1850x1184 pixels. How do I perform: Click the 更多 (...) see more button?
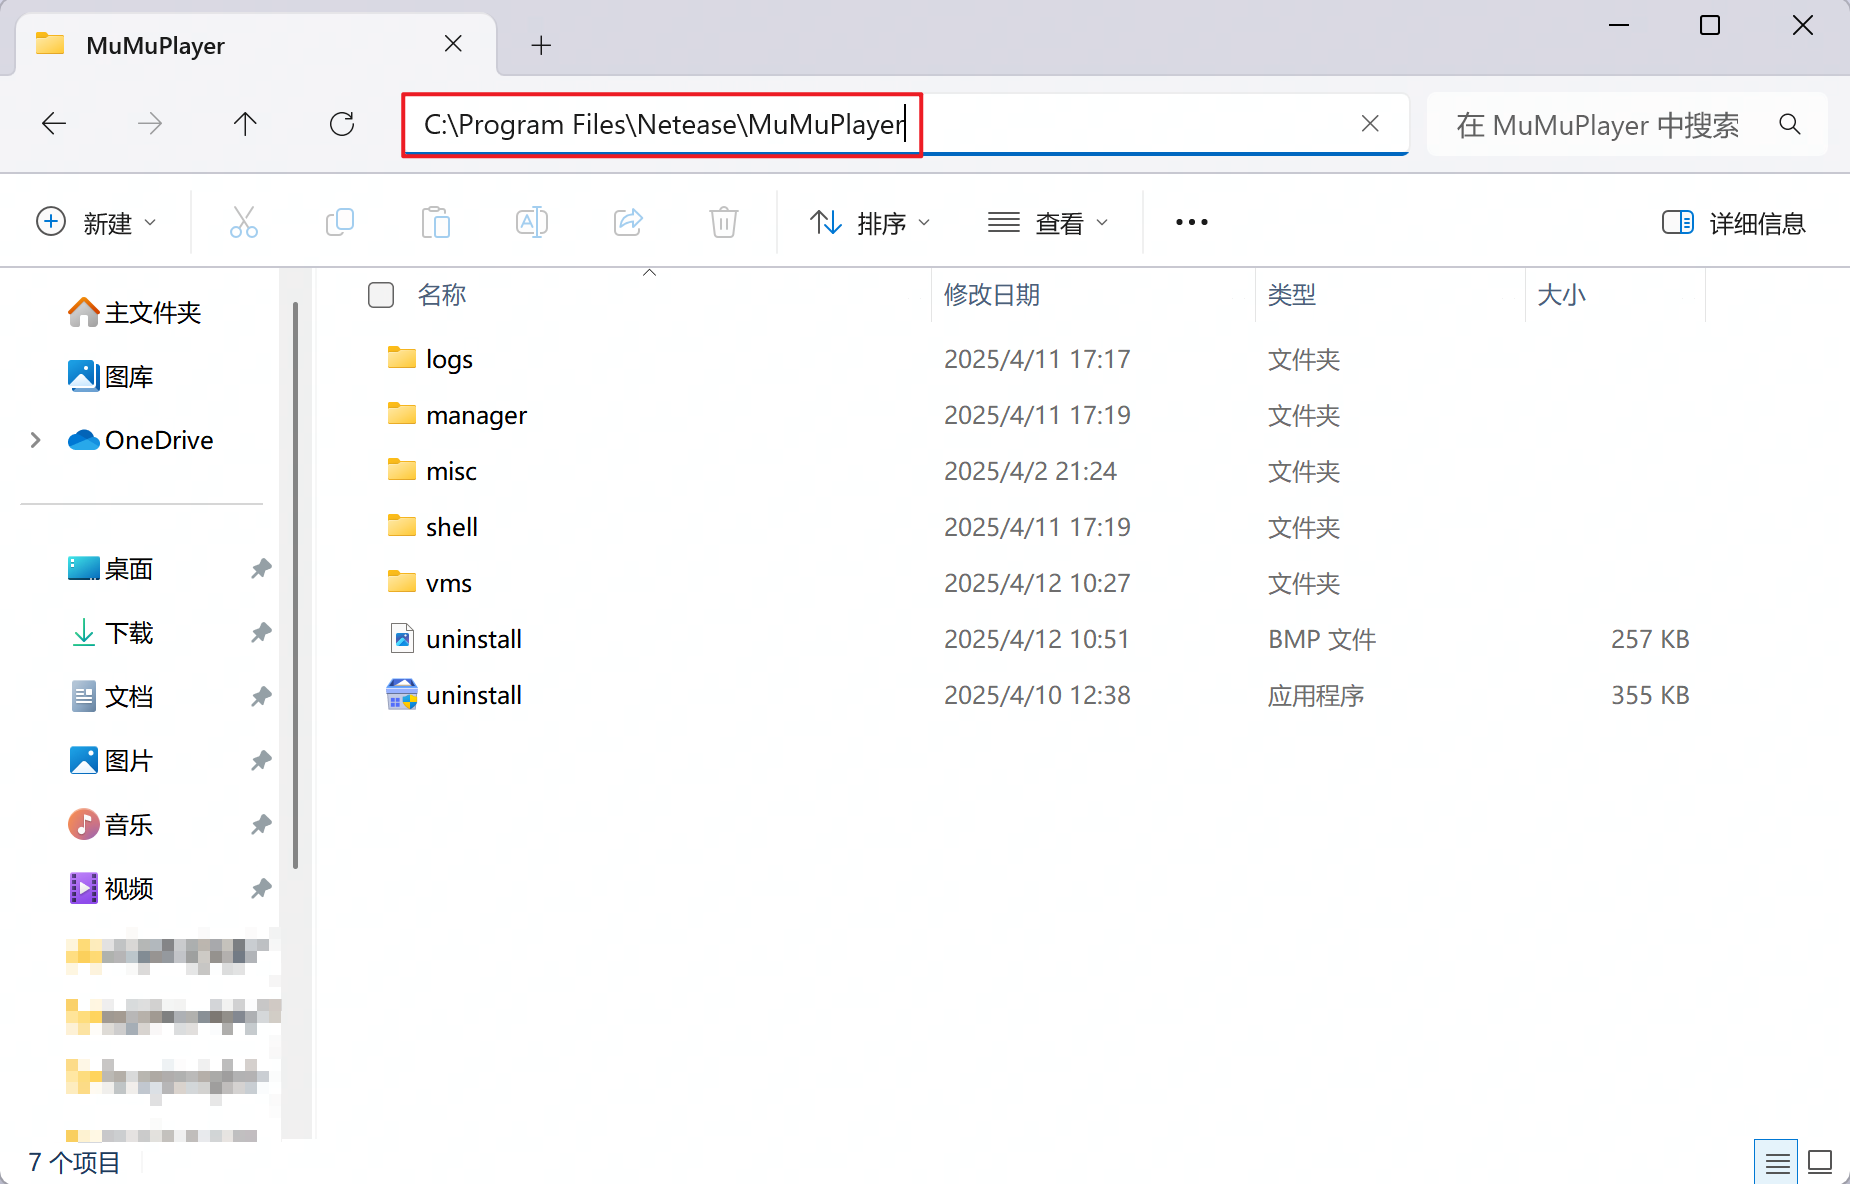tap(1190, 222)
